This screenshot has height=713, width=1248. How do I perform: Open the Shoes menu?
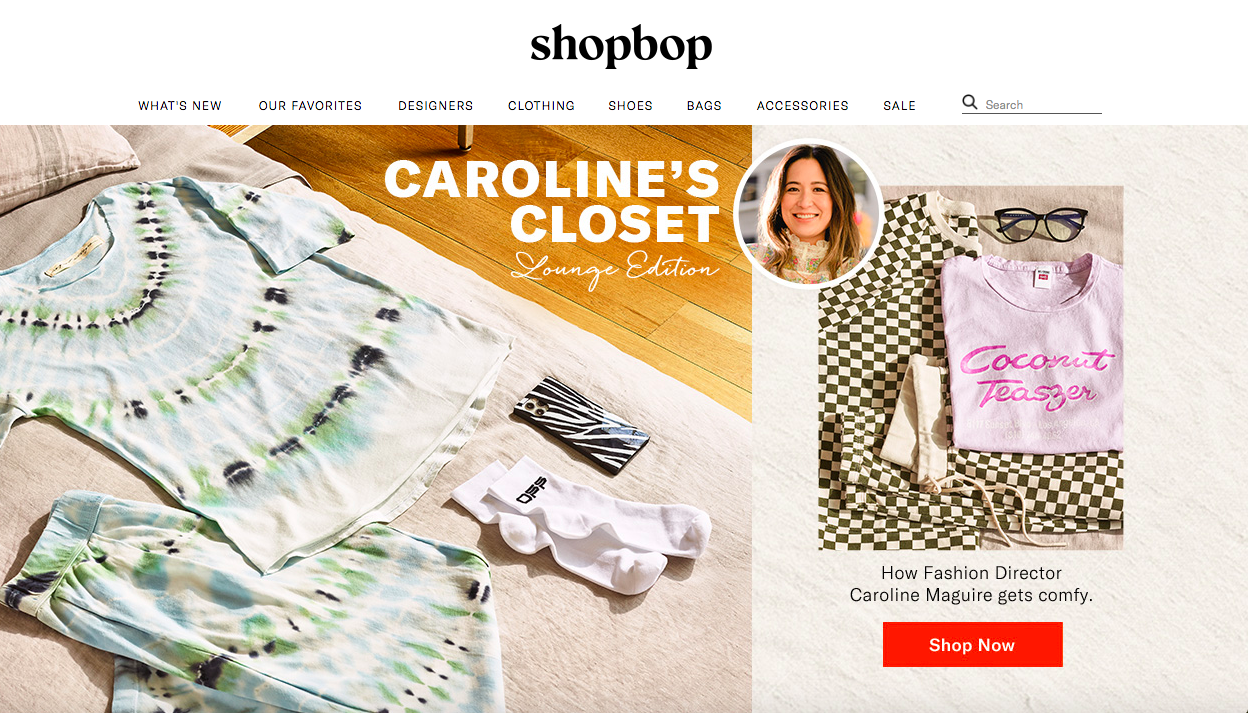point(630,105)
